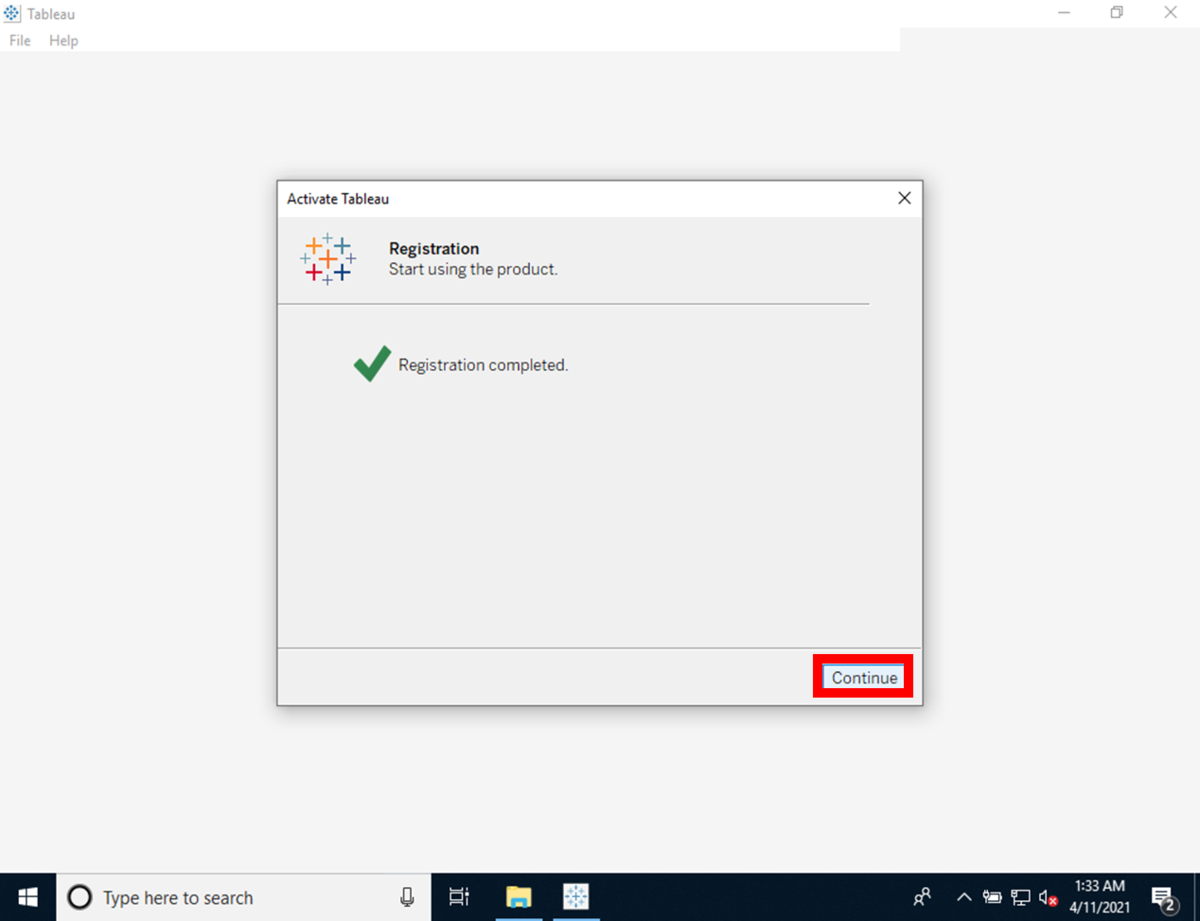The image size is (1200, 921).
Task: Click the Continue button
Action: tap(864, 678)
